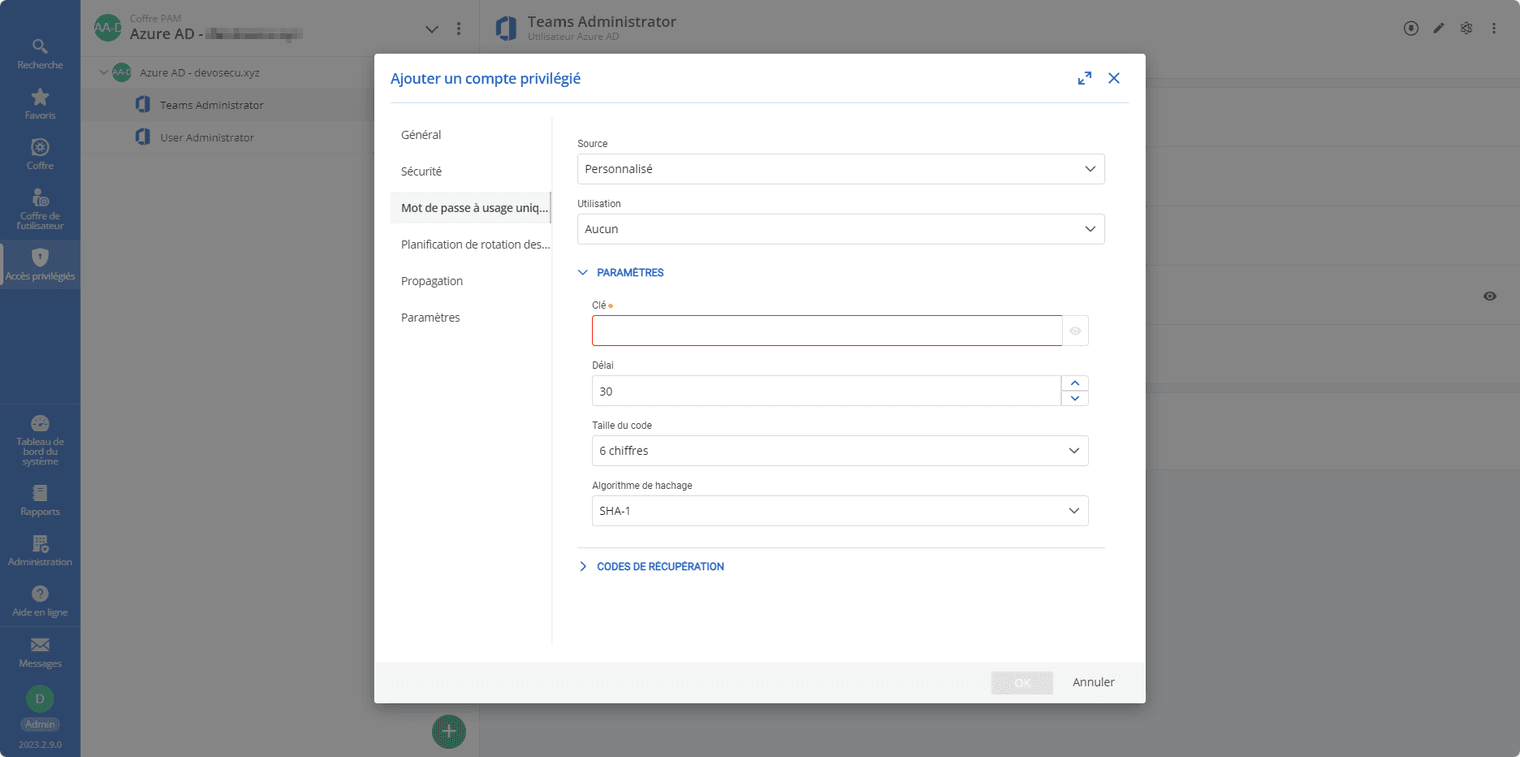
Task: Expand Codes de récupération section
Action: click(659, 567)
